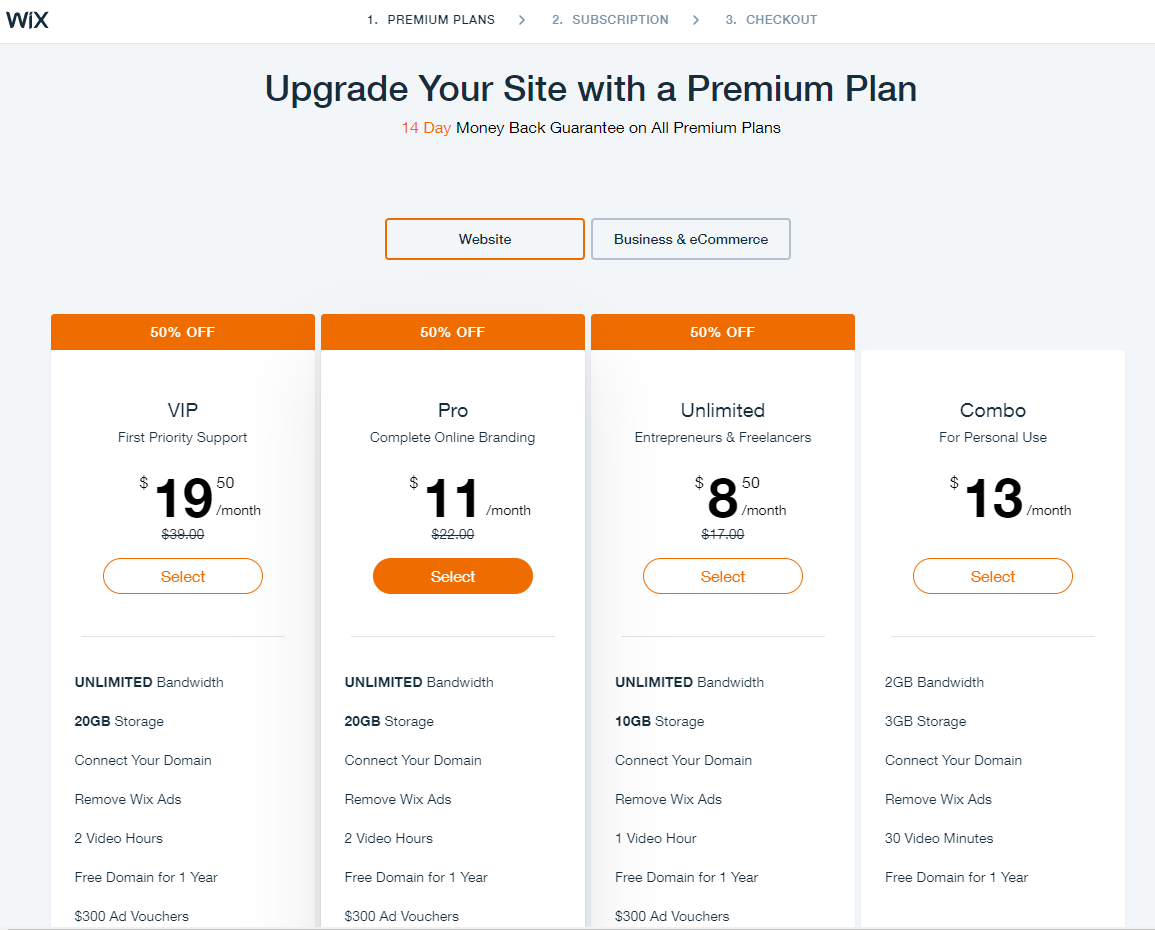1155x930 pixels.
Task: Select the Unlimited plan
Action: [x=723, y=576]
